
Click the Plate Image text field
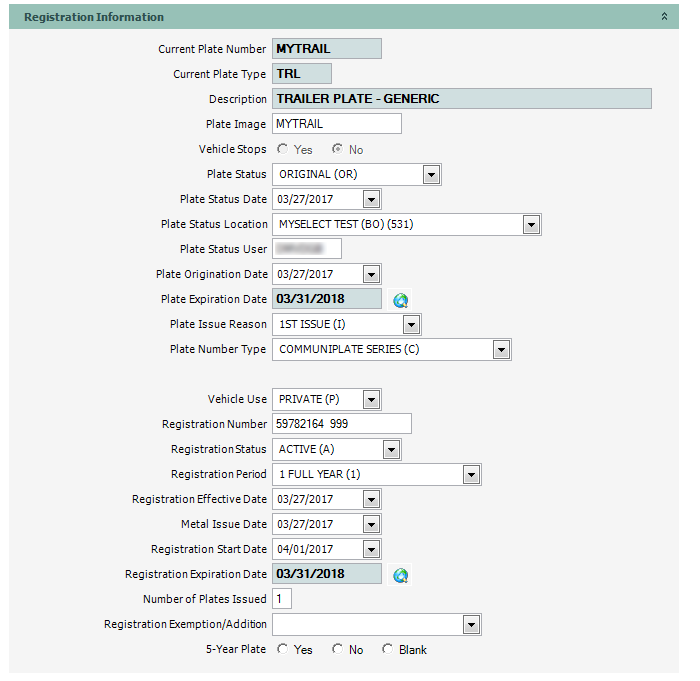(x=336, y=124)
